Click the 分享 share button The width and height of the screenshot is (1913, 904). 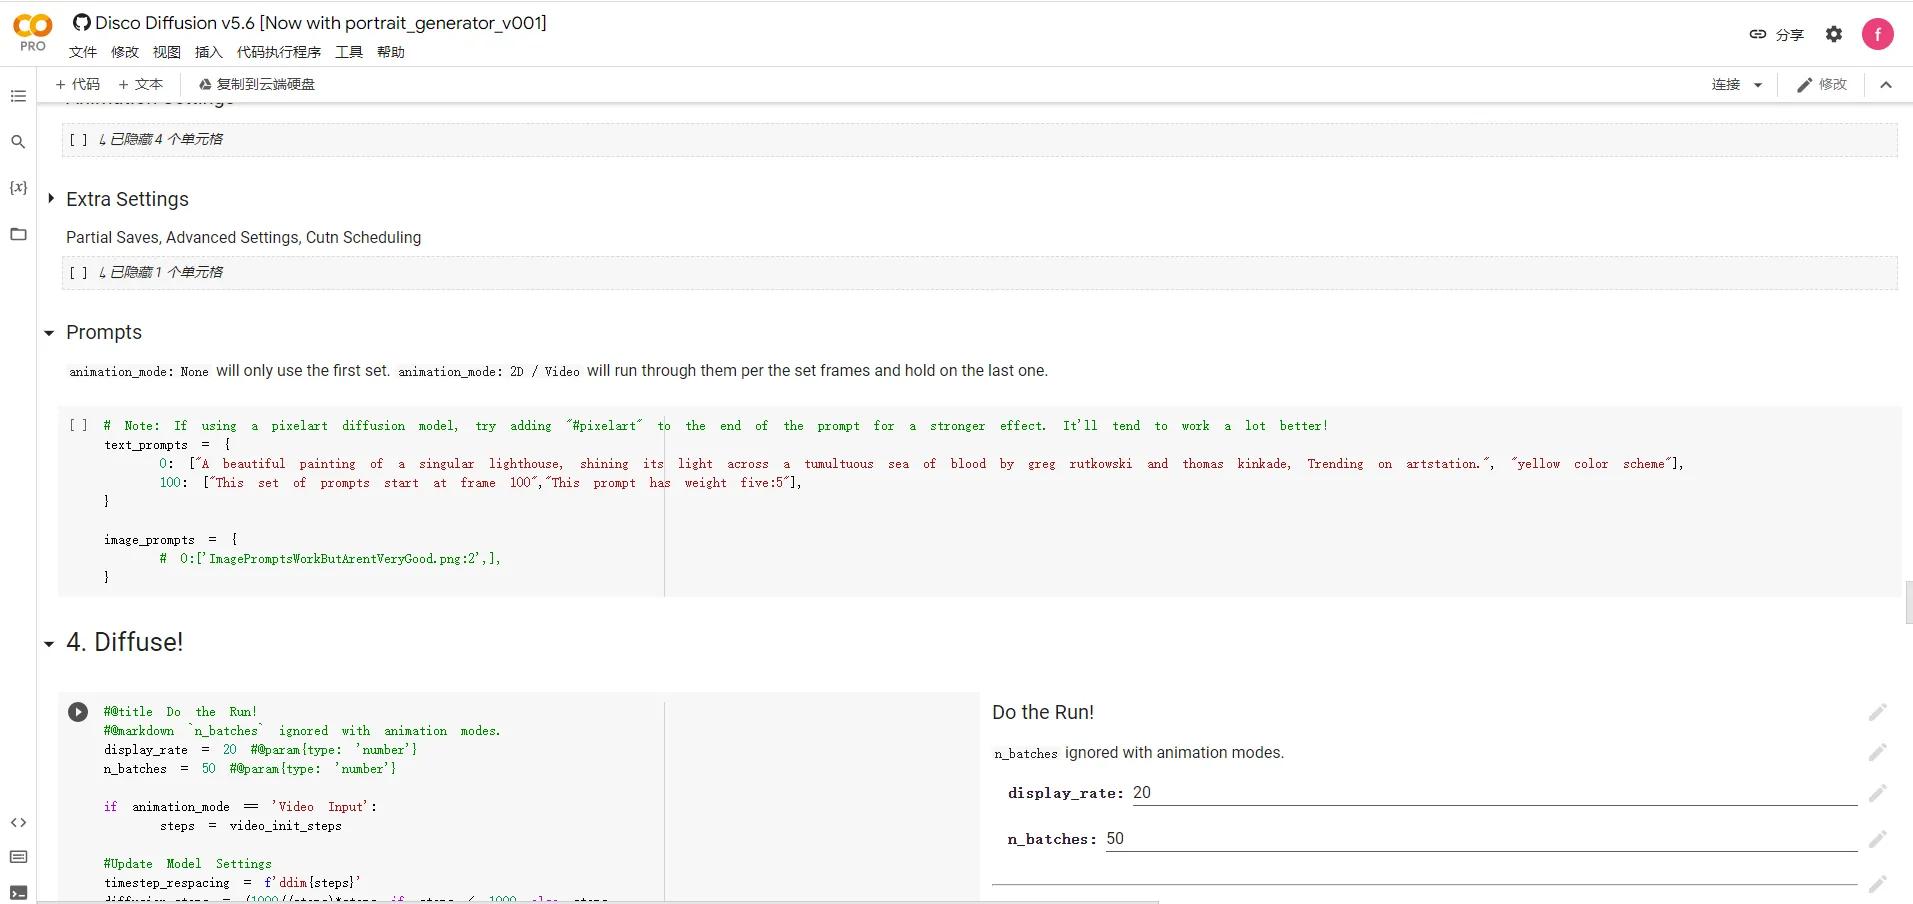(1776, 34)
